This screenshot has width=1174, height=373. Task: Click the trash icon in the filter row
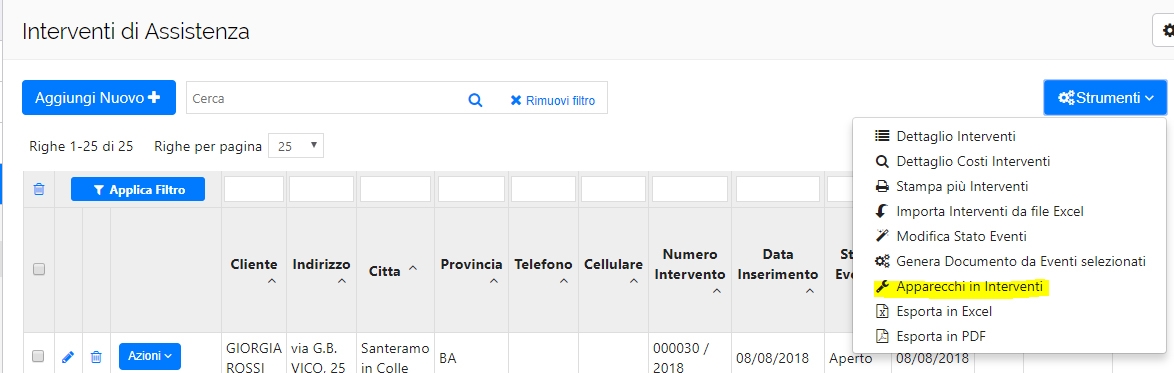[39, 189]
